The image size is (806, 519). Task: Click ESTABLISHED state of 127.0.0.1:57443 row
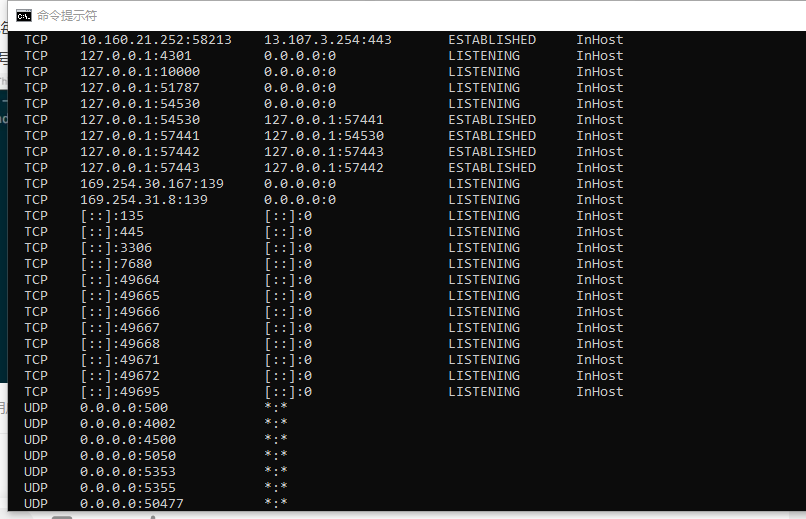tap(492, 168)
